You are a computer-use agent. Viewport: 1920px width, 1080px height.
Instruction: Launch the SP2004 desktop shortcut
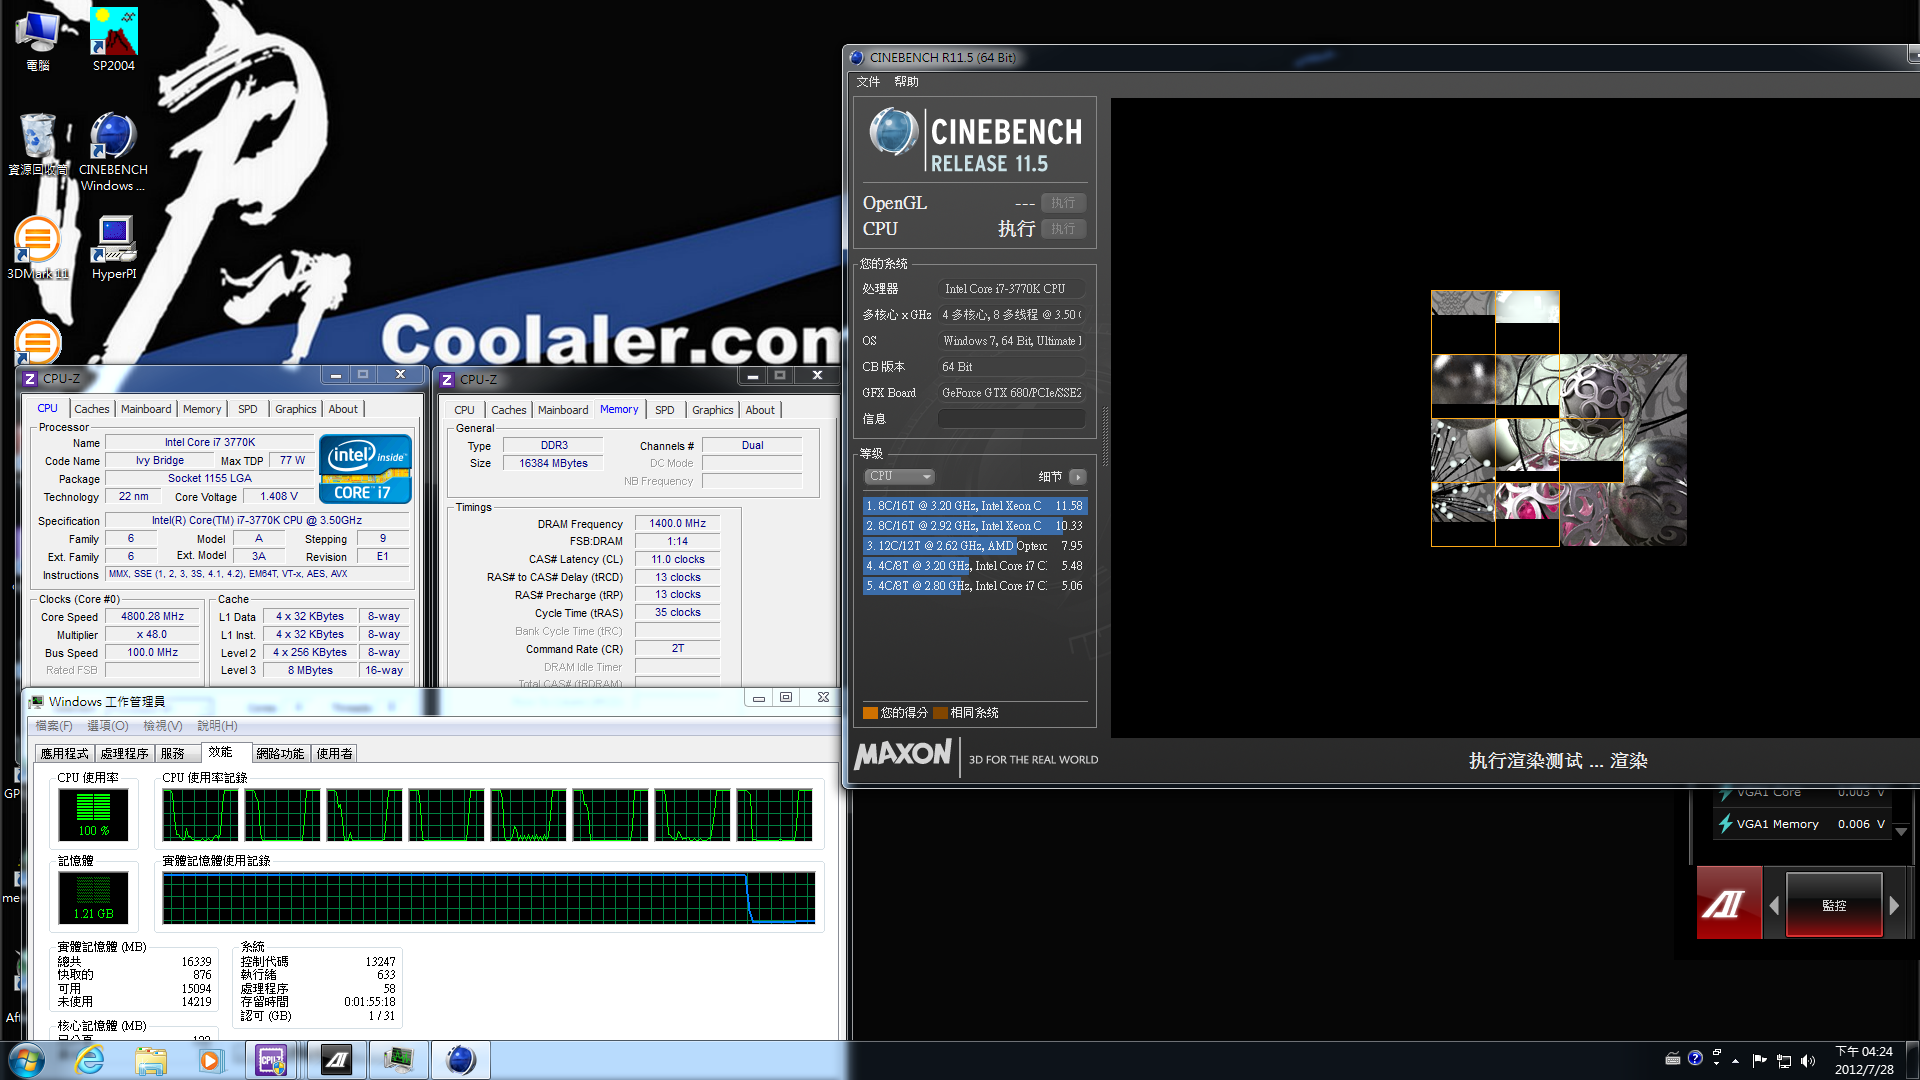point(114,40)
